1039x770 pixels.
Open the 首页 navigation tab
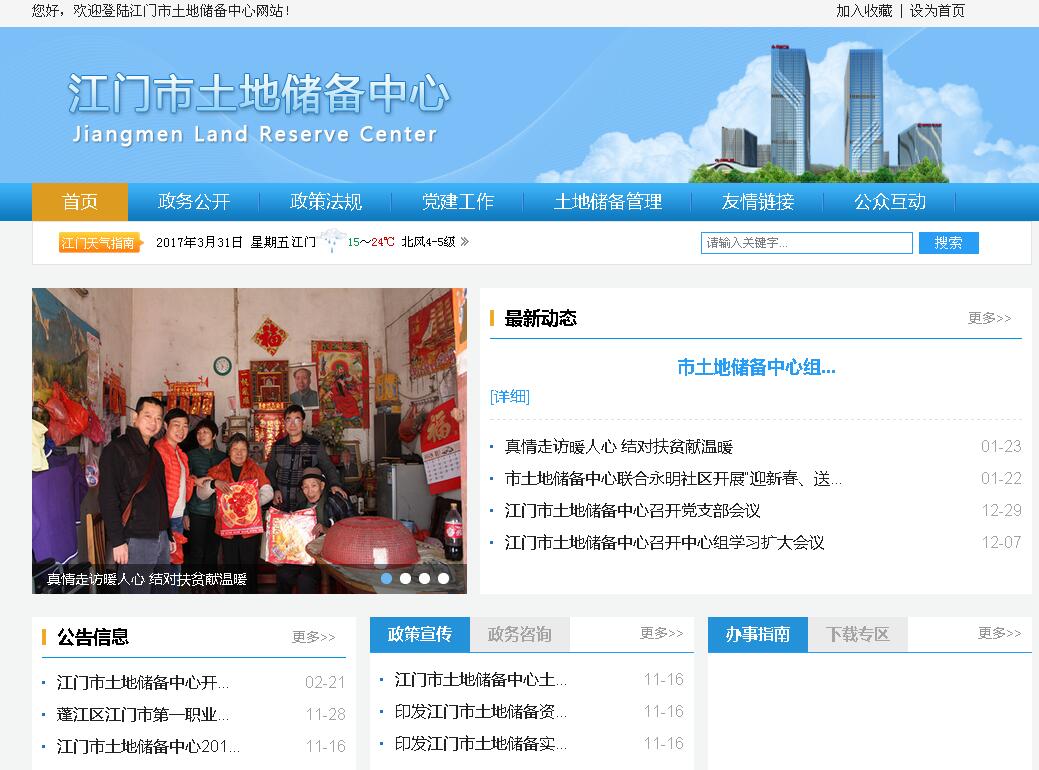pos(80,201)
